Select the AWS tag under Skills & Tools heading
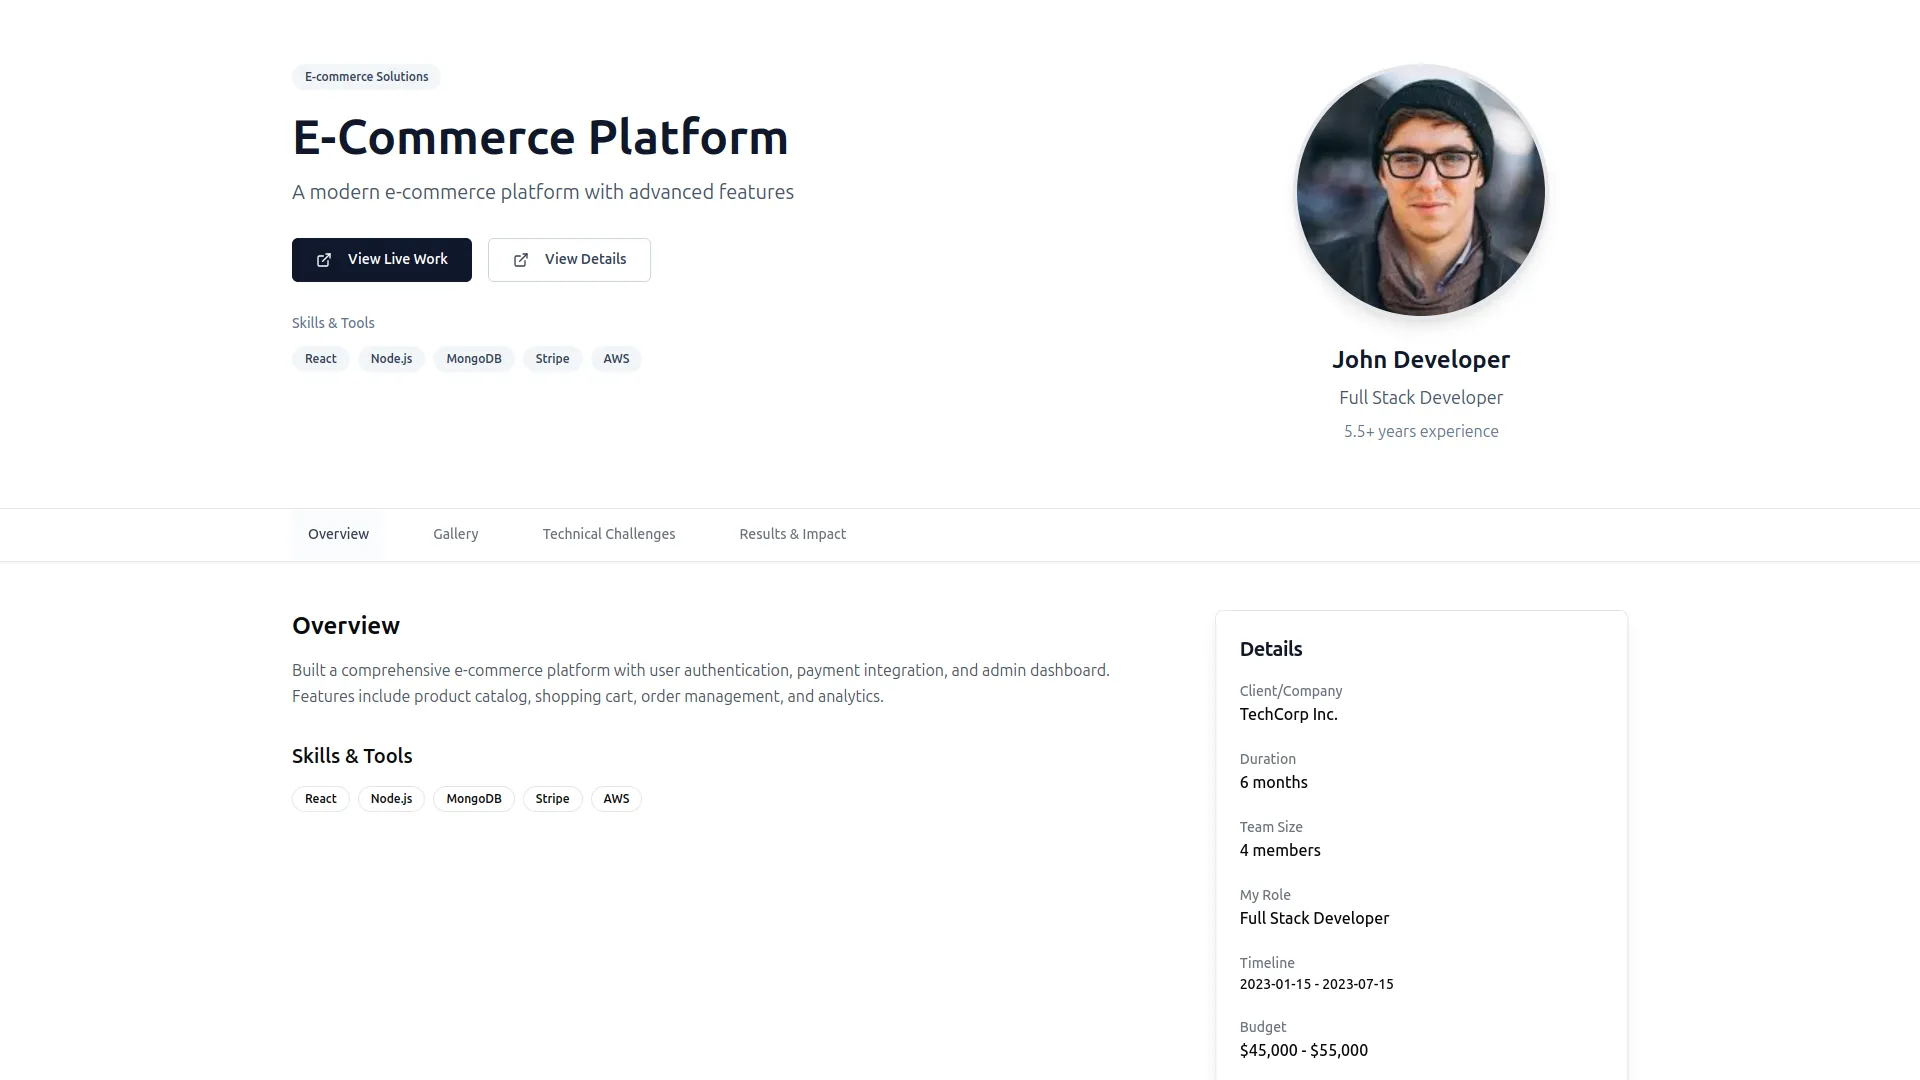Image resolution: width=1920 pixels, height=1080 pixels. point(616,799)
